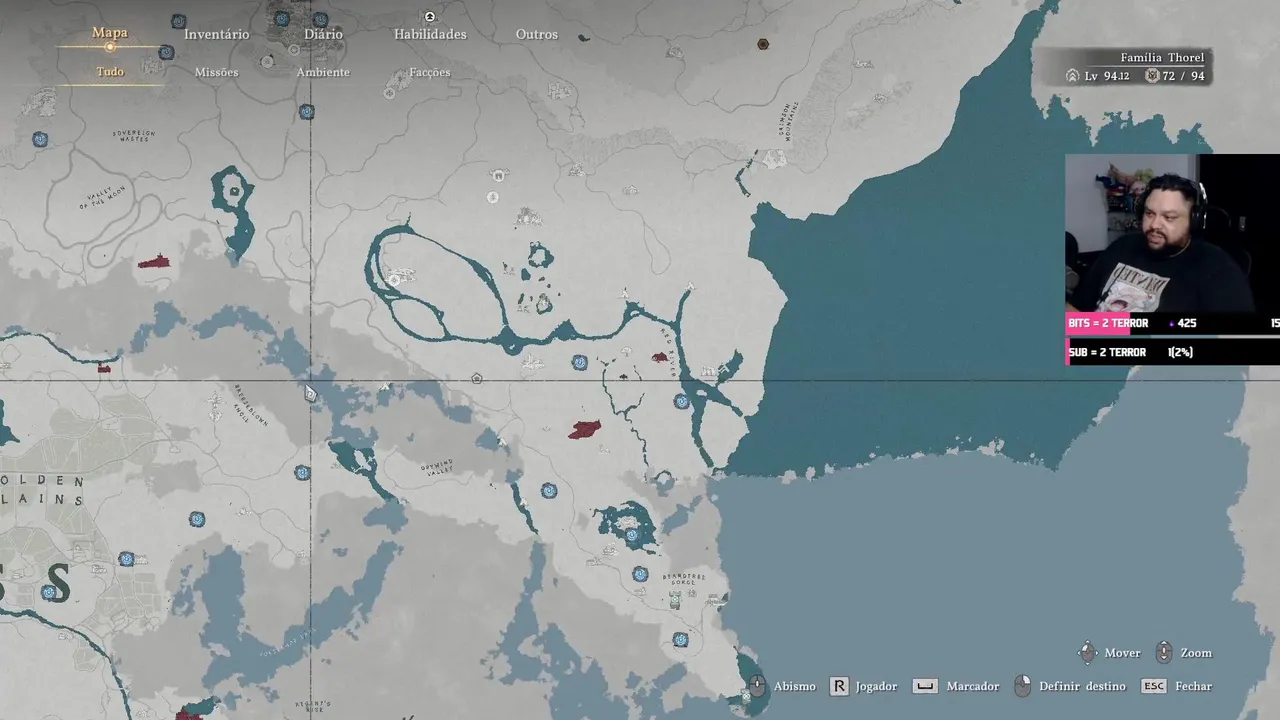Click the 72 / 94 counter icon
Screen dimensions: 1280x720
pyautogui.click(x=1152, y=76)
